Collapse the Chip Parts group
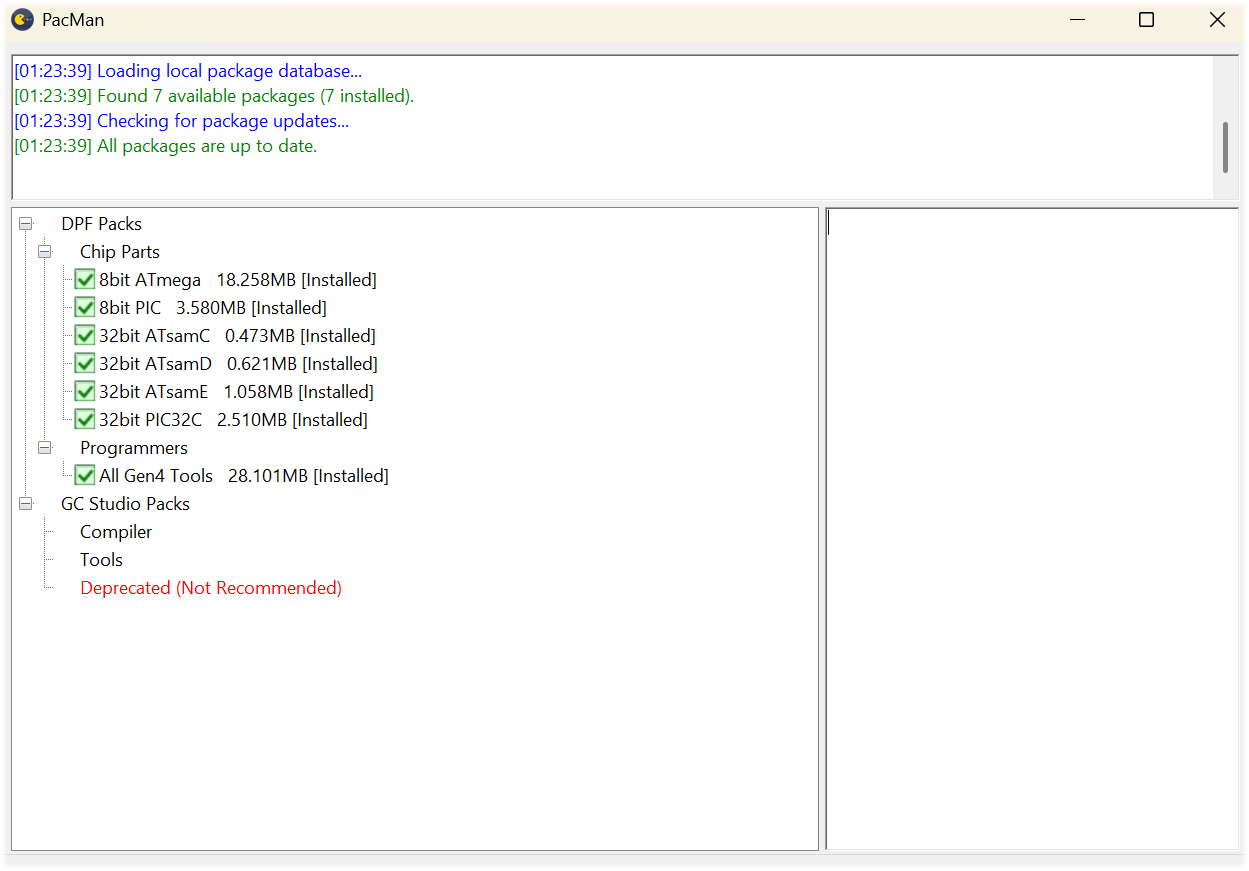The image size is (1249, 871). (x=45, y=252)
